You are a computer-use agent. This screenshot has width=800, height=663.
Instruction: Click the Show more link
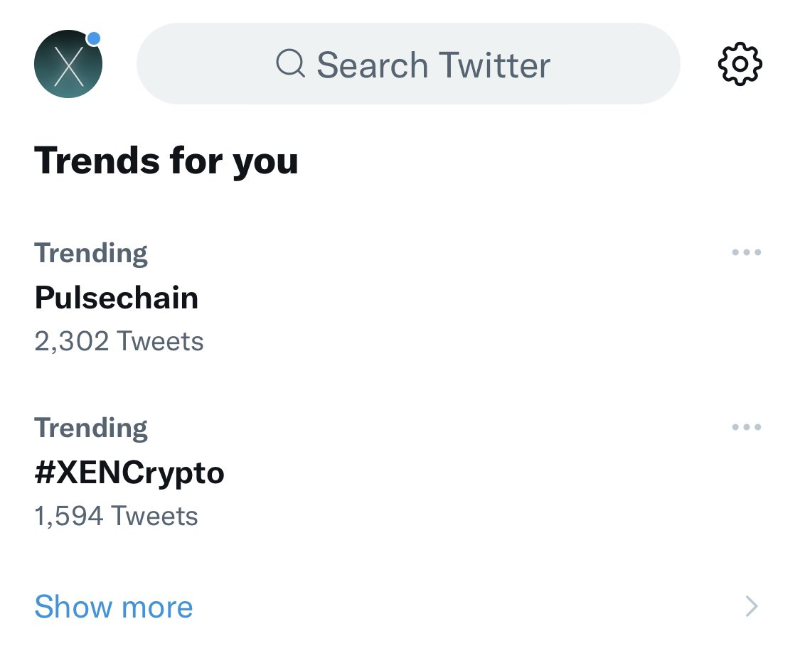coord(113,607)
